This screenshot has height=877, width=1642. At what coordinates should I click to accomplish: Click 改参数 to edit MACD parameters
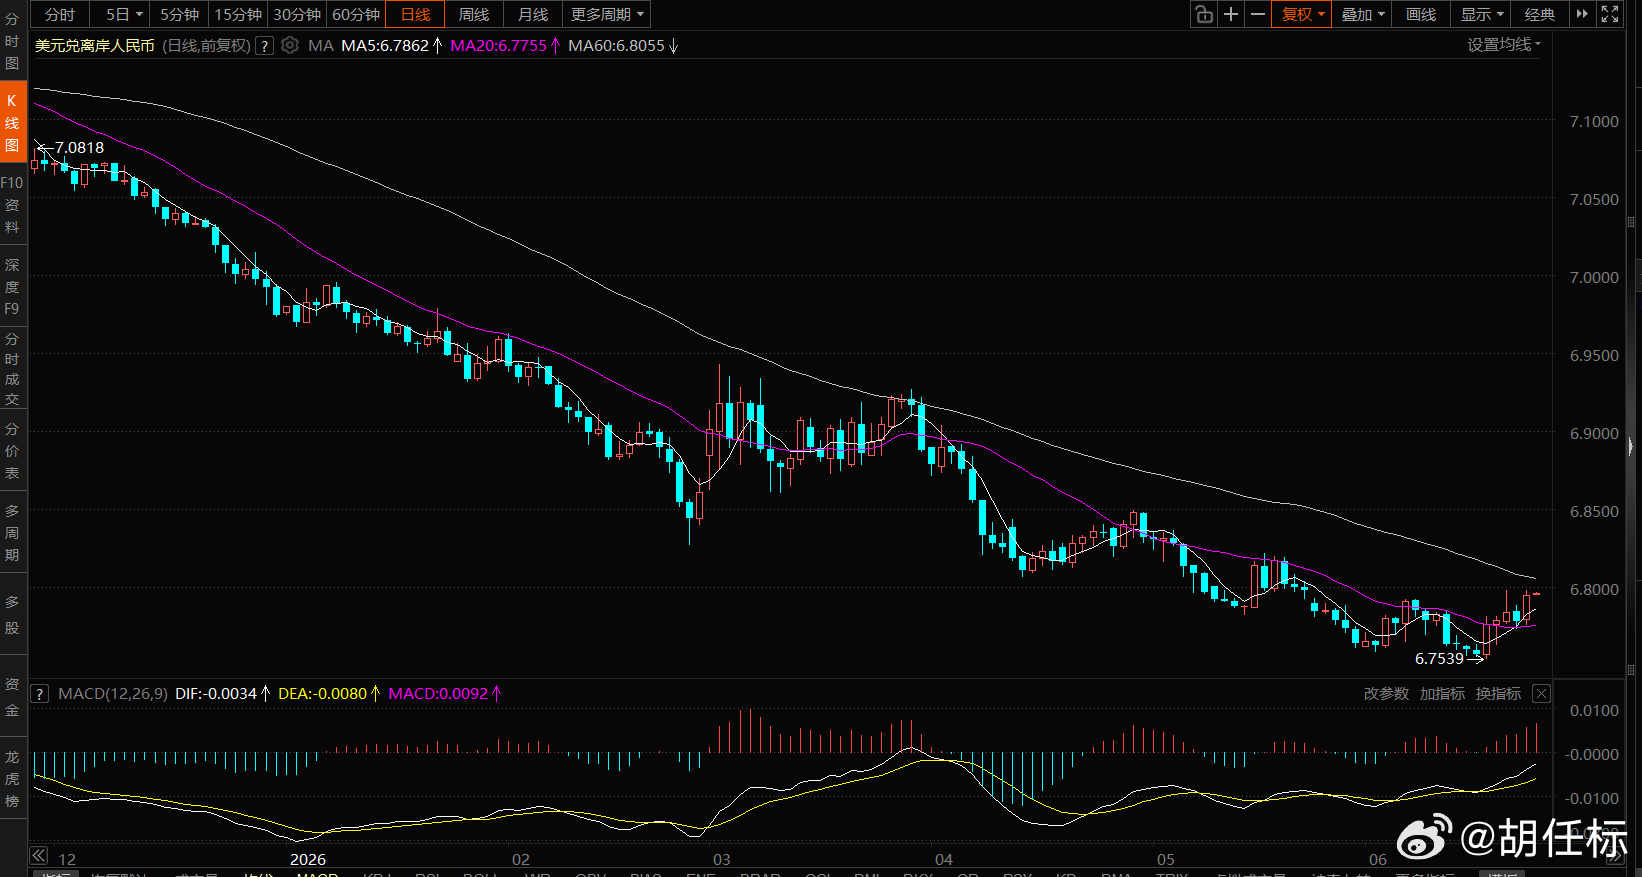pyautogui.click(x=1386, y=693)
